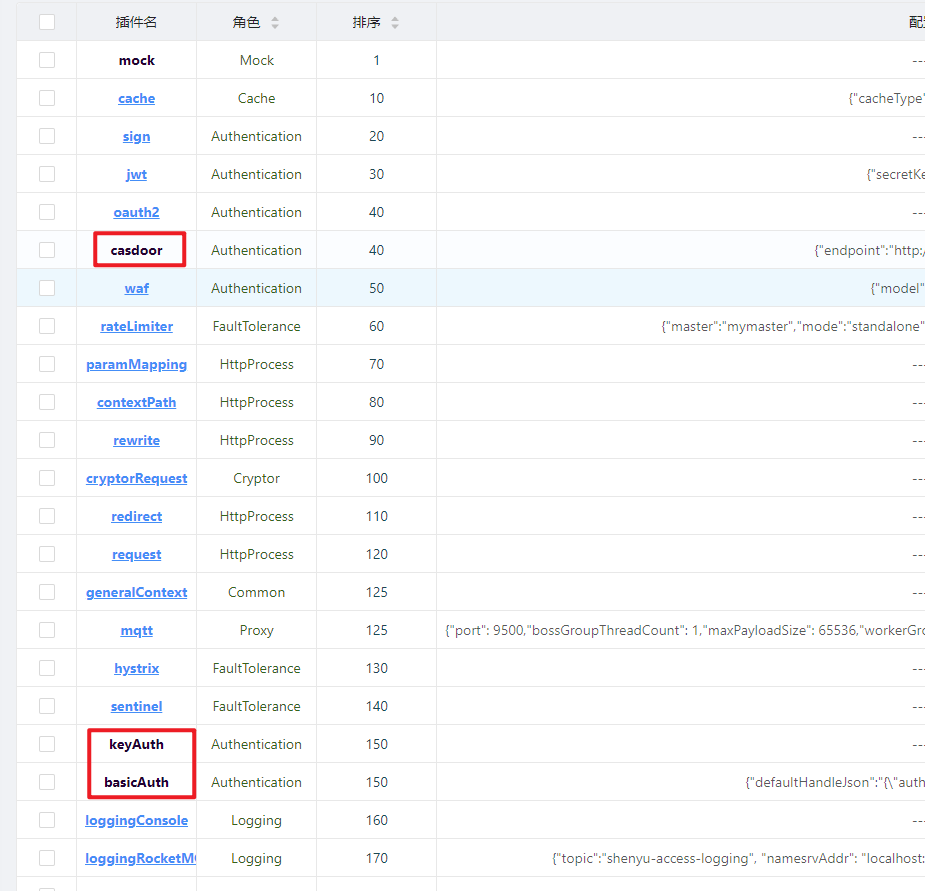Check the loggingConsole row checkbox
Viewport: 925px width, 891px height.
47,820
